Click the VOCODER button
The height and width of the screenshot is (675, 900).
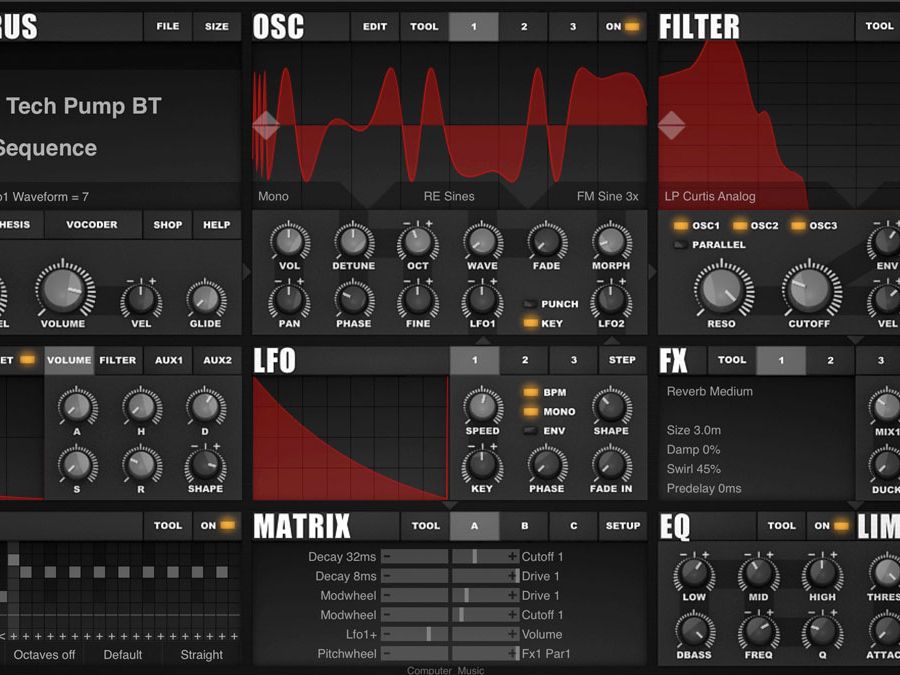click(x=92, y=224)
